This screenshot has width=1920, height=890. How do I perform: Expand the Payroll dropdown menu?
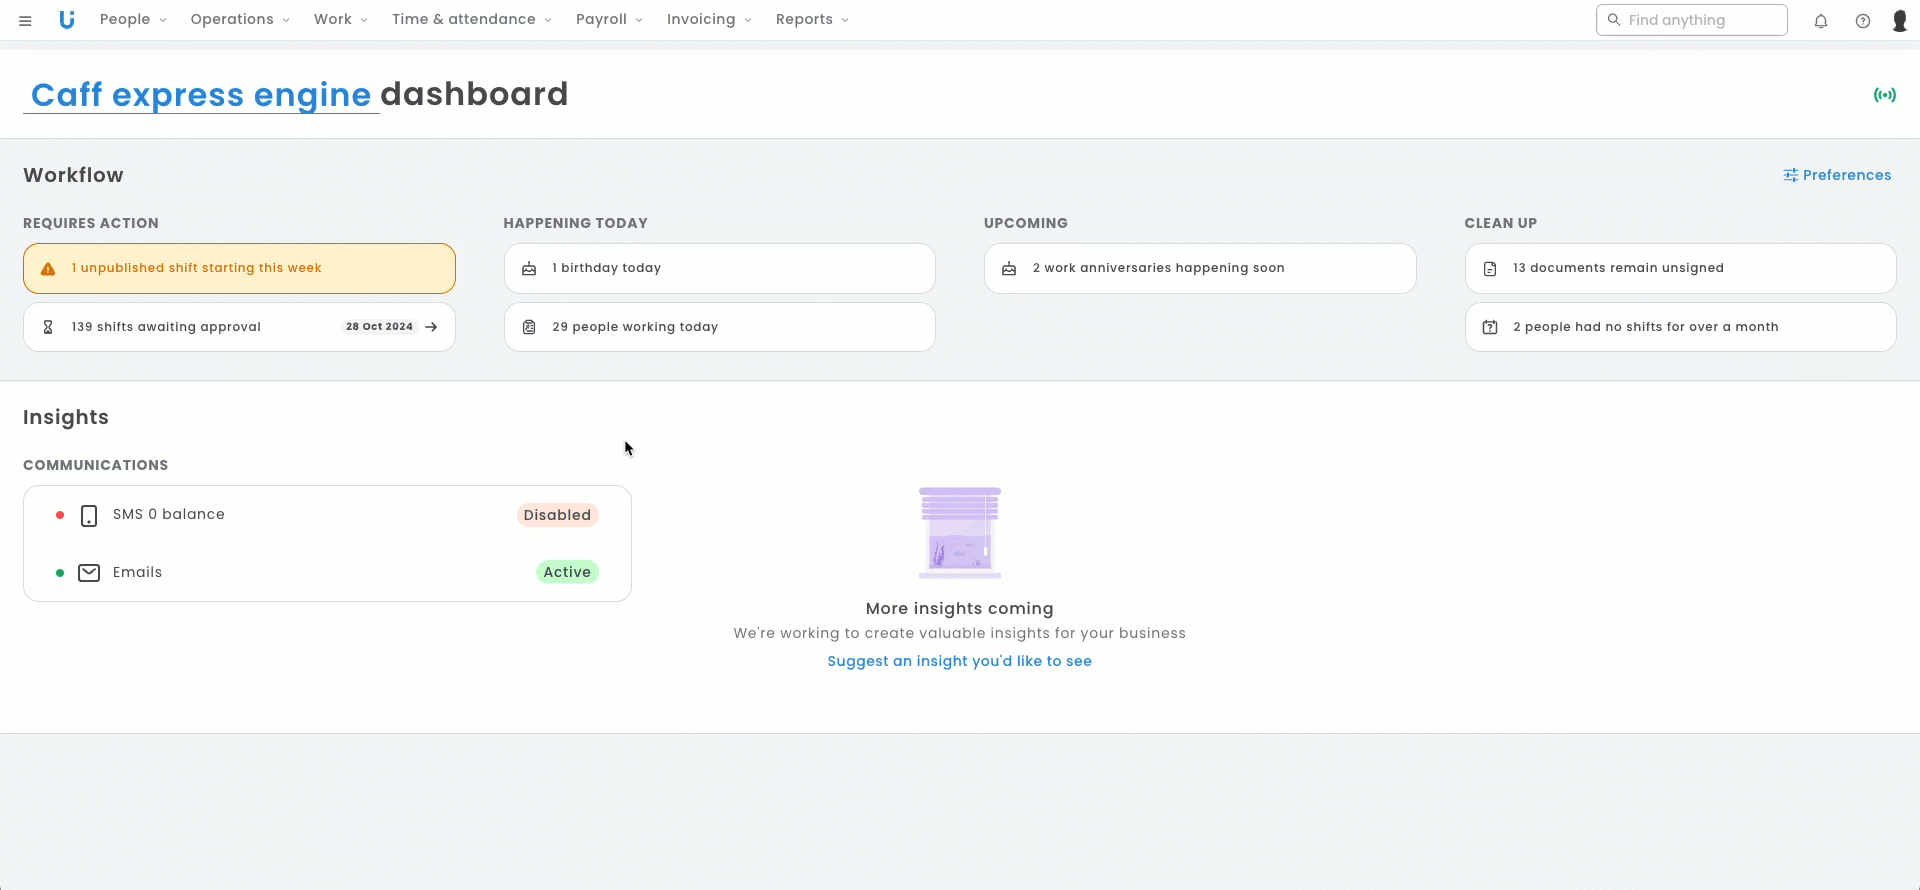[609, 20]
